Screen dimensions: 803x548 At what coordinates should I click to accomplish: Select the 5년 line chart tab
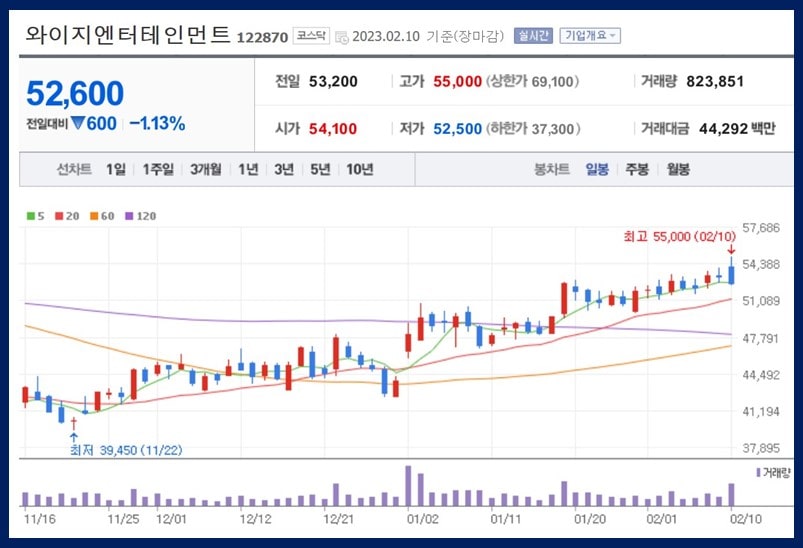click(320, 169)
